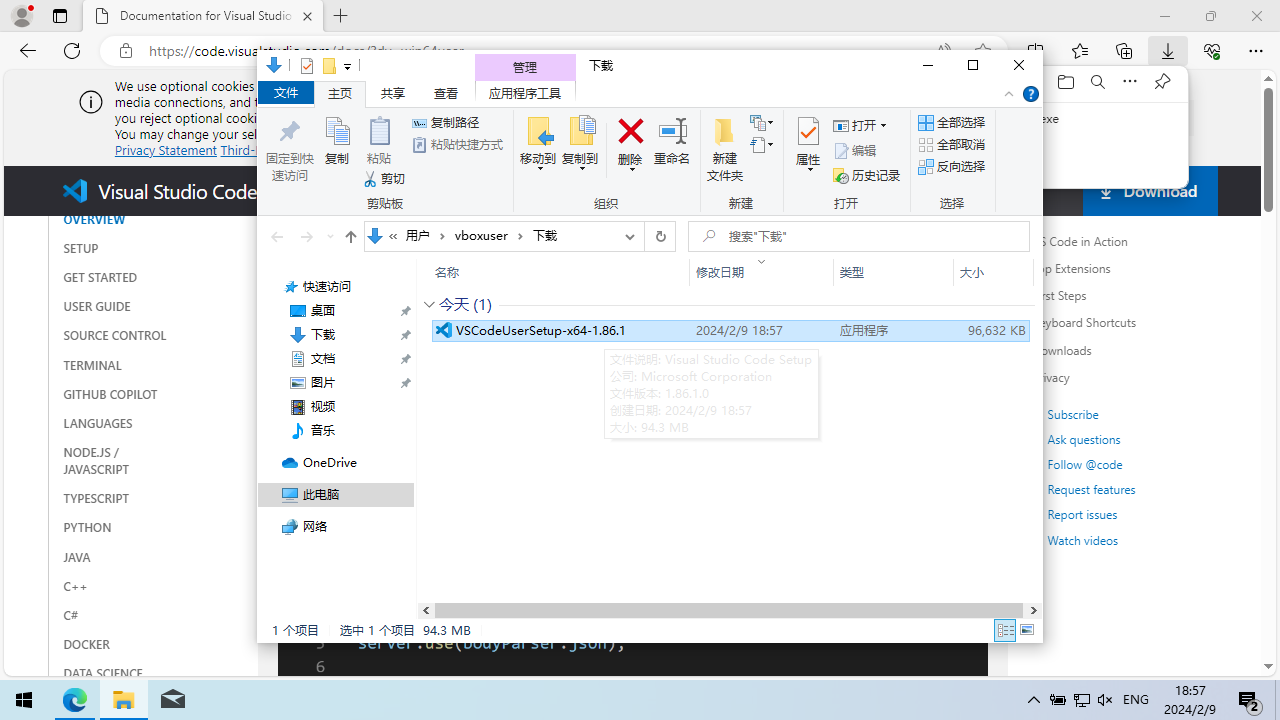Open the New item dropdown icon
Image resolution: width=1280 pixels, height=720 pixels.
(762, 122)
